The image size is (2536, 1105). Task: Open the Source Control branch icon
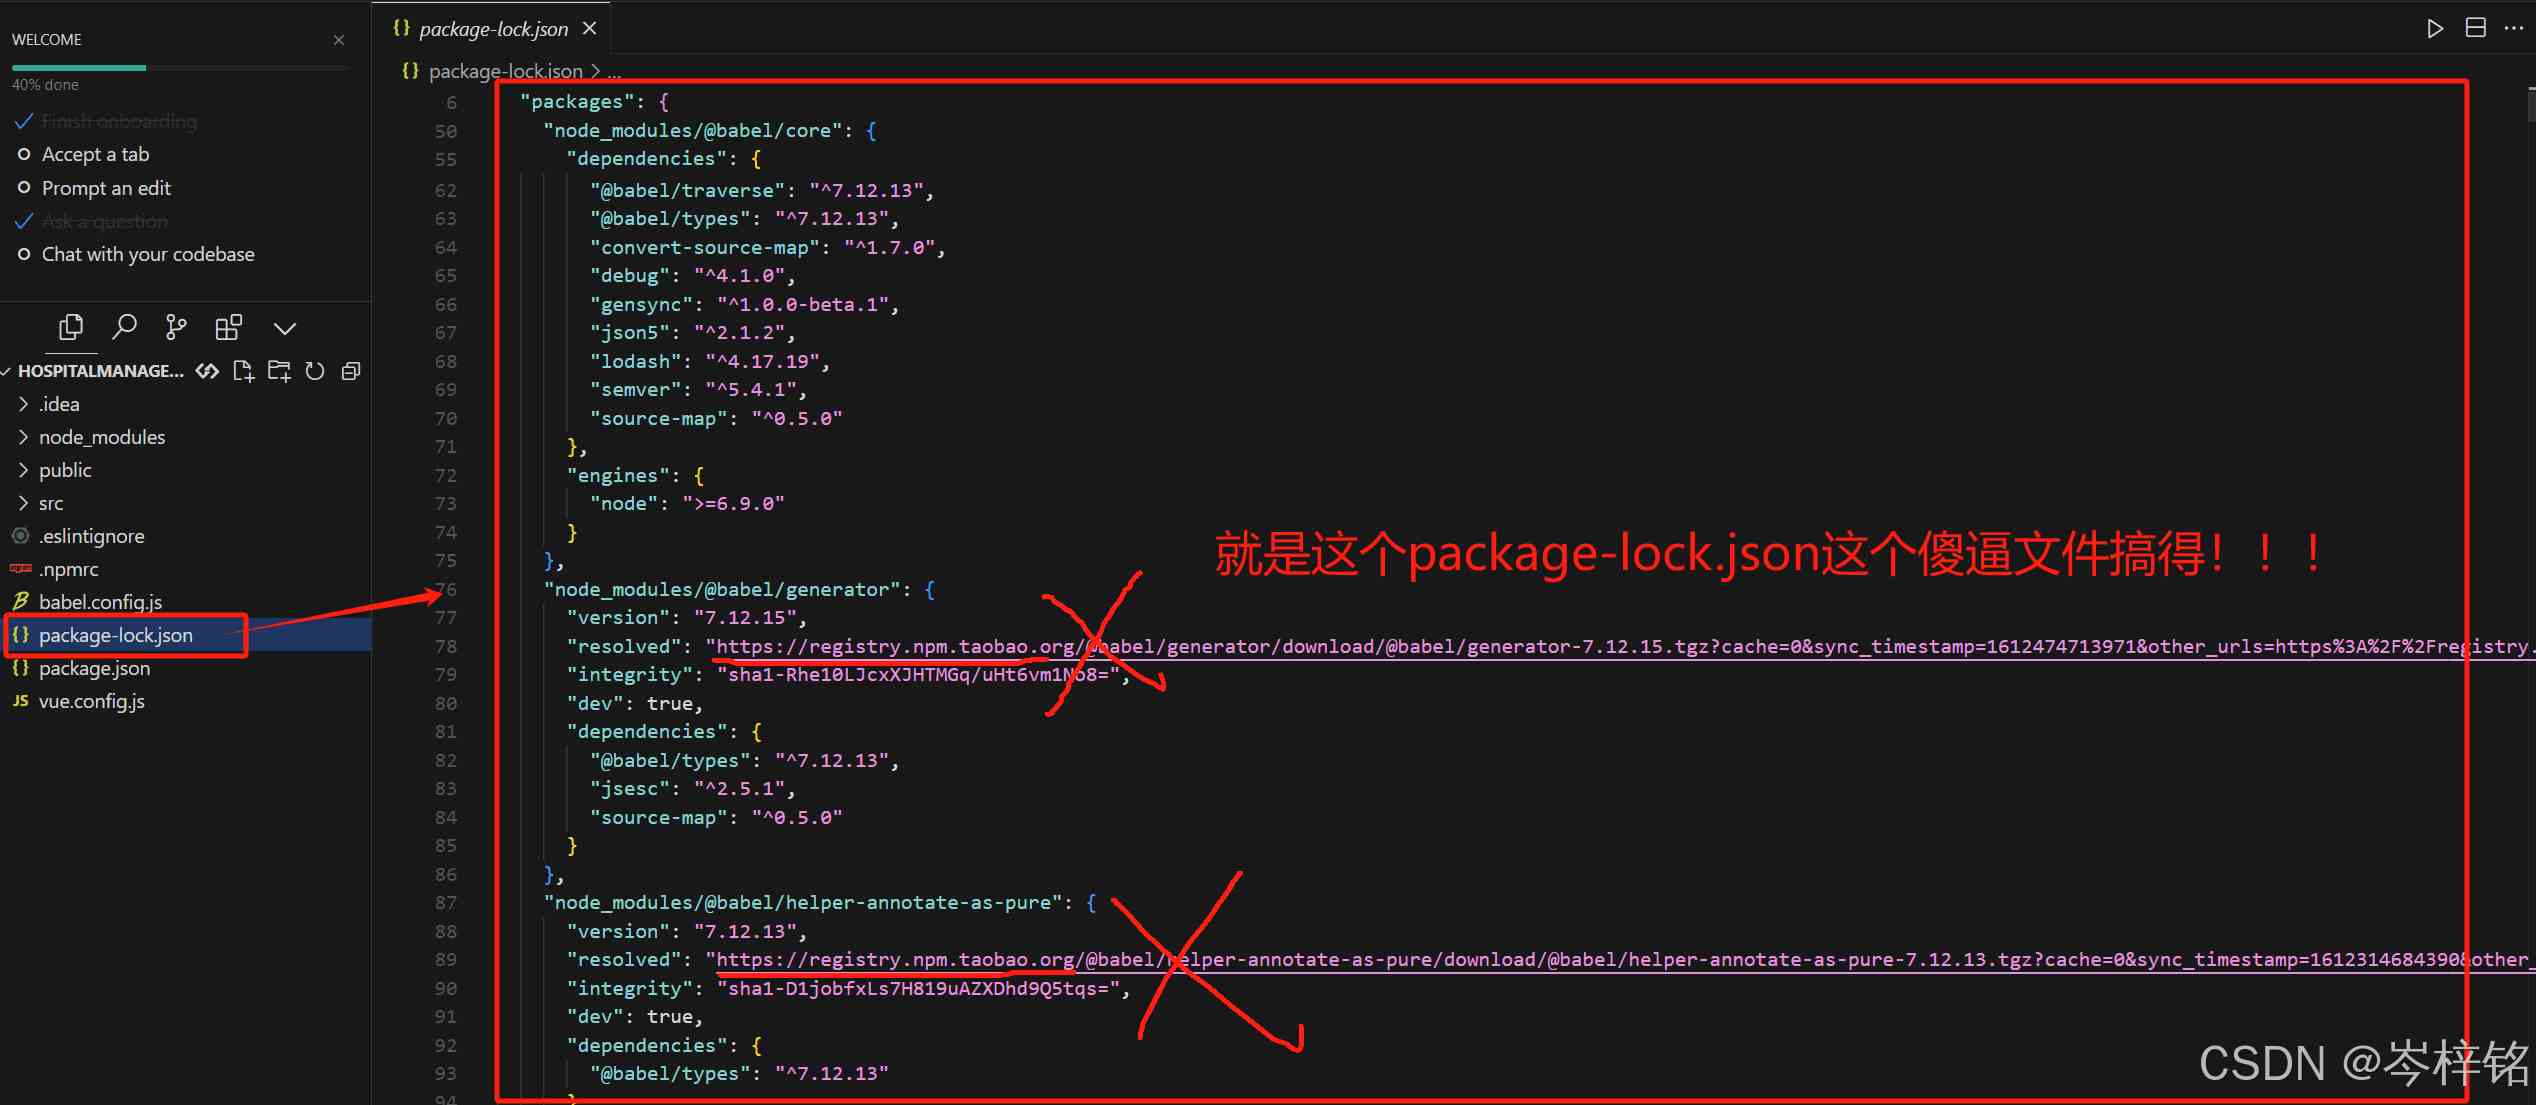point(176,327)
